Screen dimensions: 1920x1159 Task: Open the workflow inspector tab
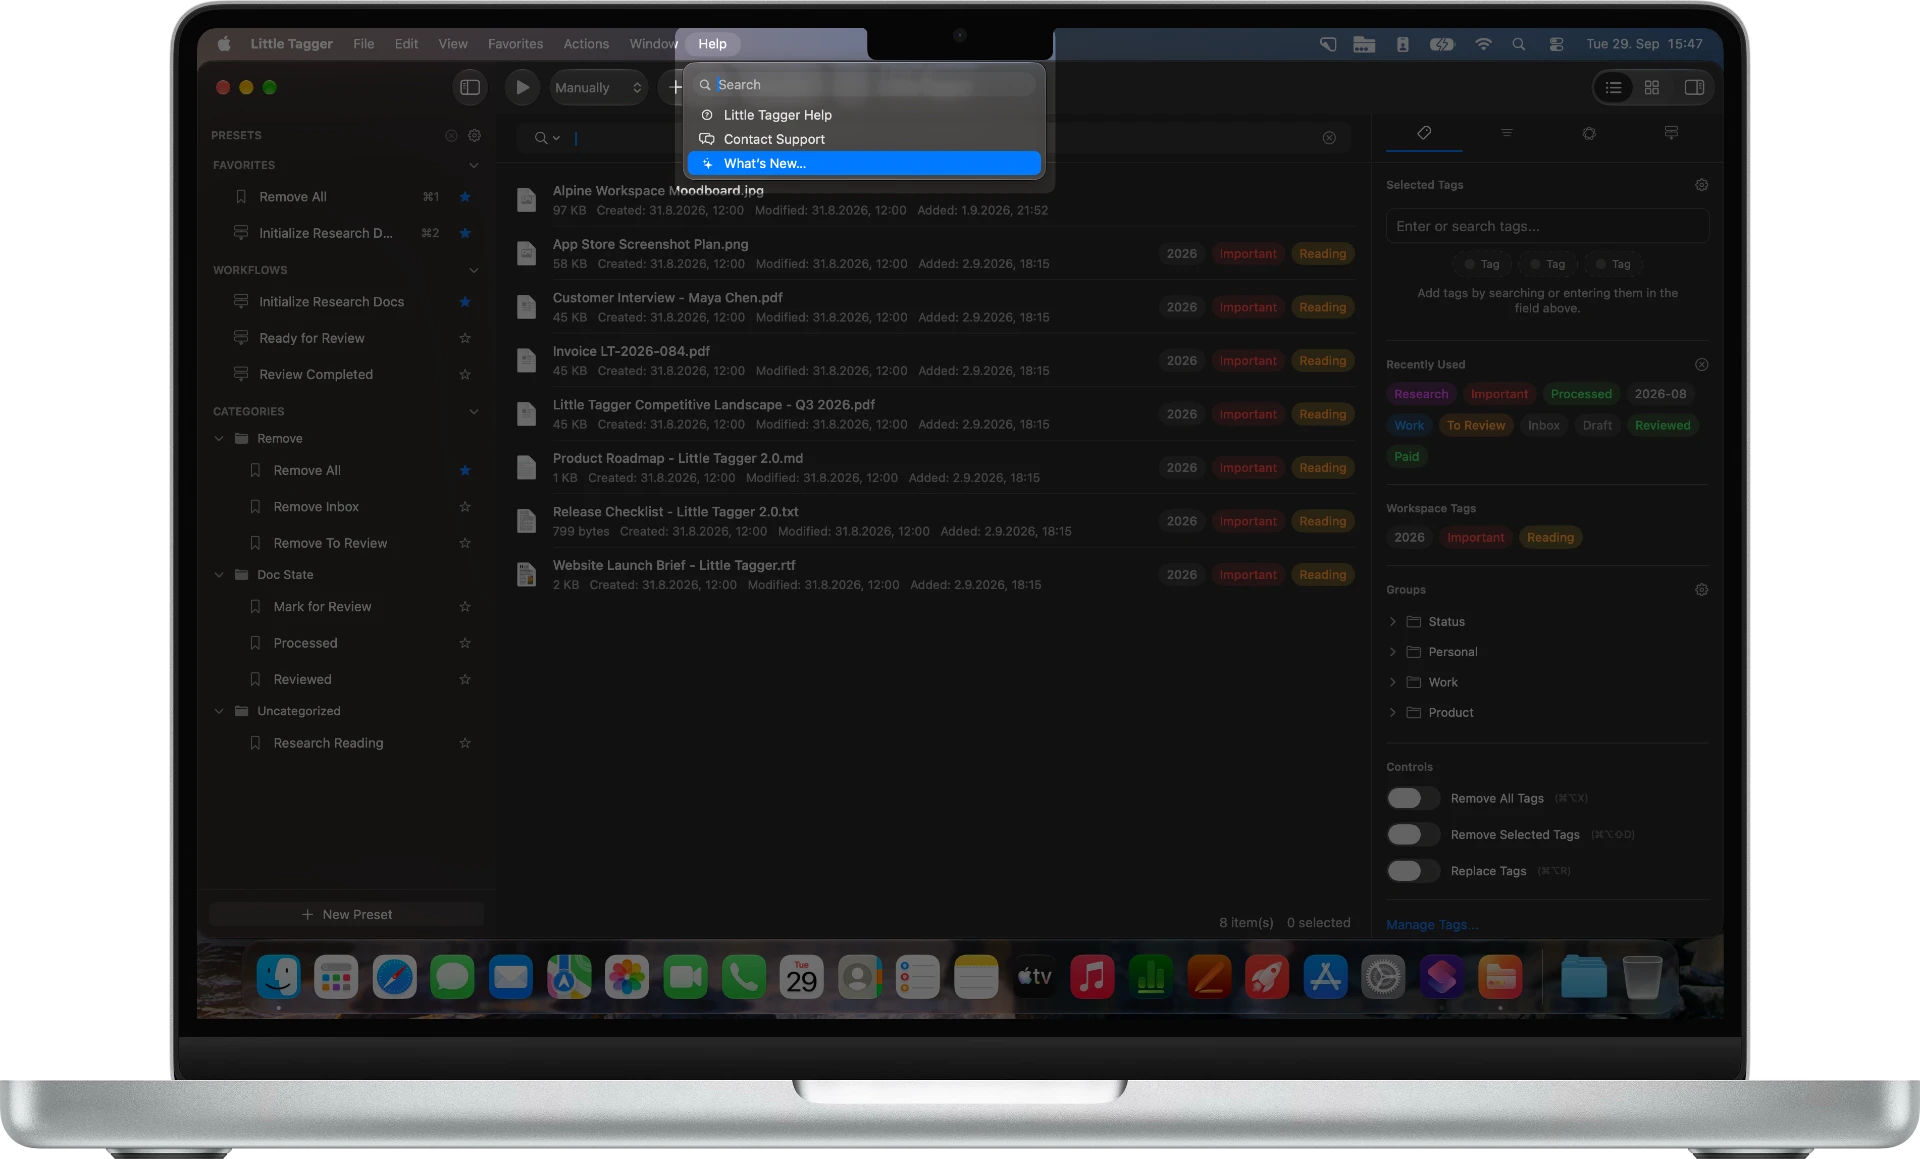(x=1671, y=132)
